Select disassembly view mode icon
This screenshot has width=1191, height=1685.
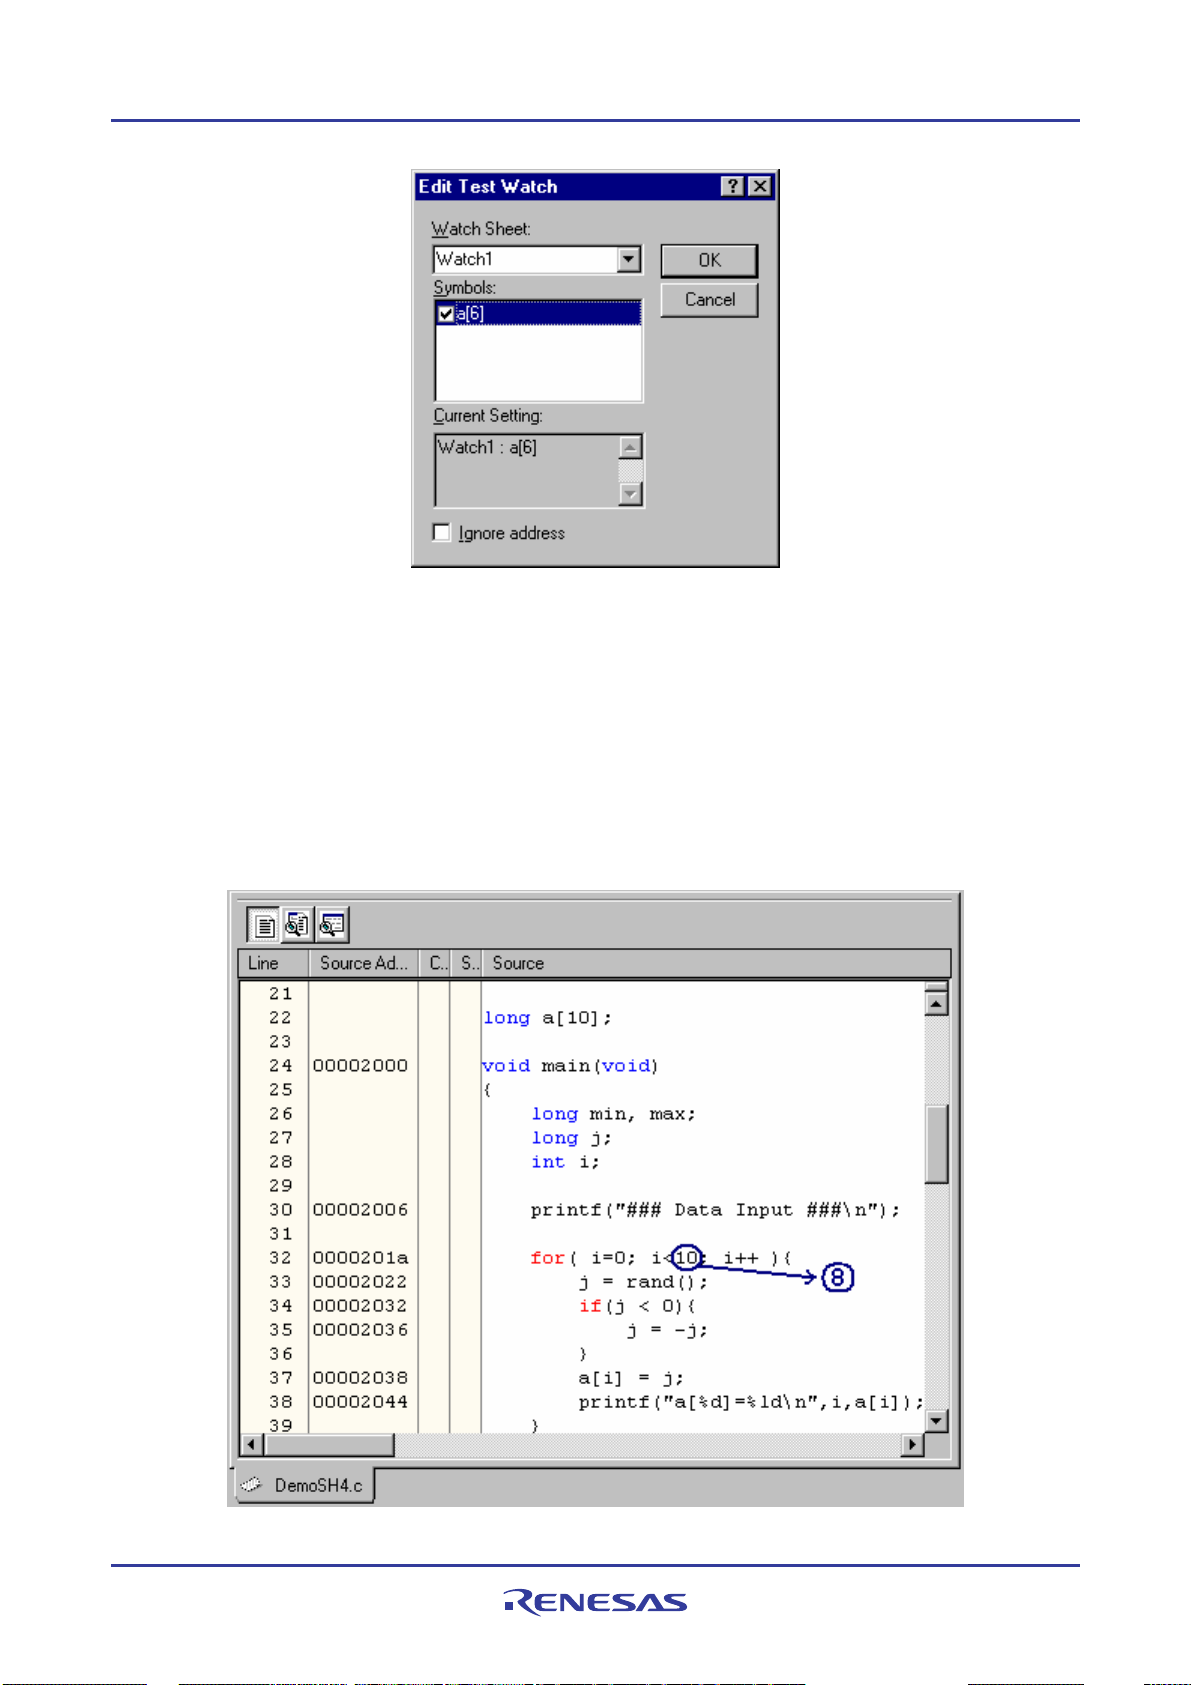click(331, 925)
